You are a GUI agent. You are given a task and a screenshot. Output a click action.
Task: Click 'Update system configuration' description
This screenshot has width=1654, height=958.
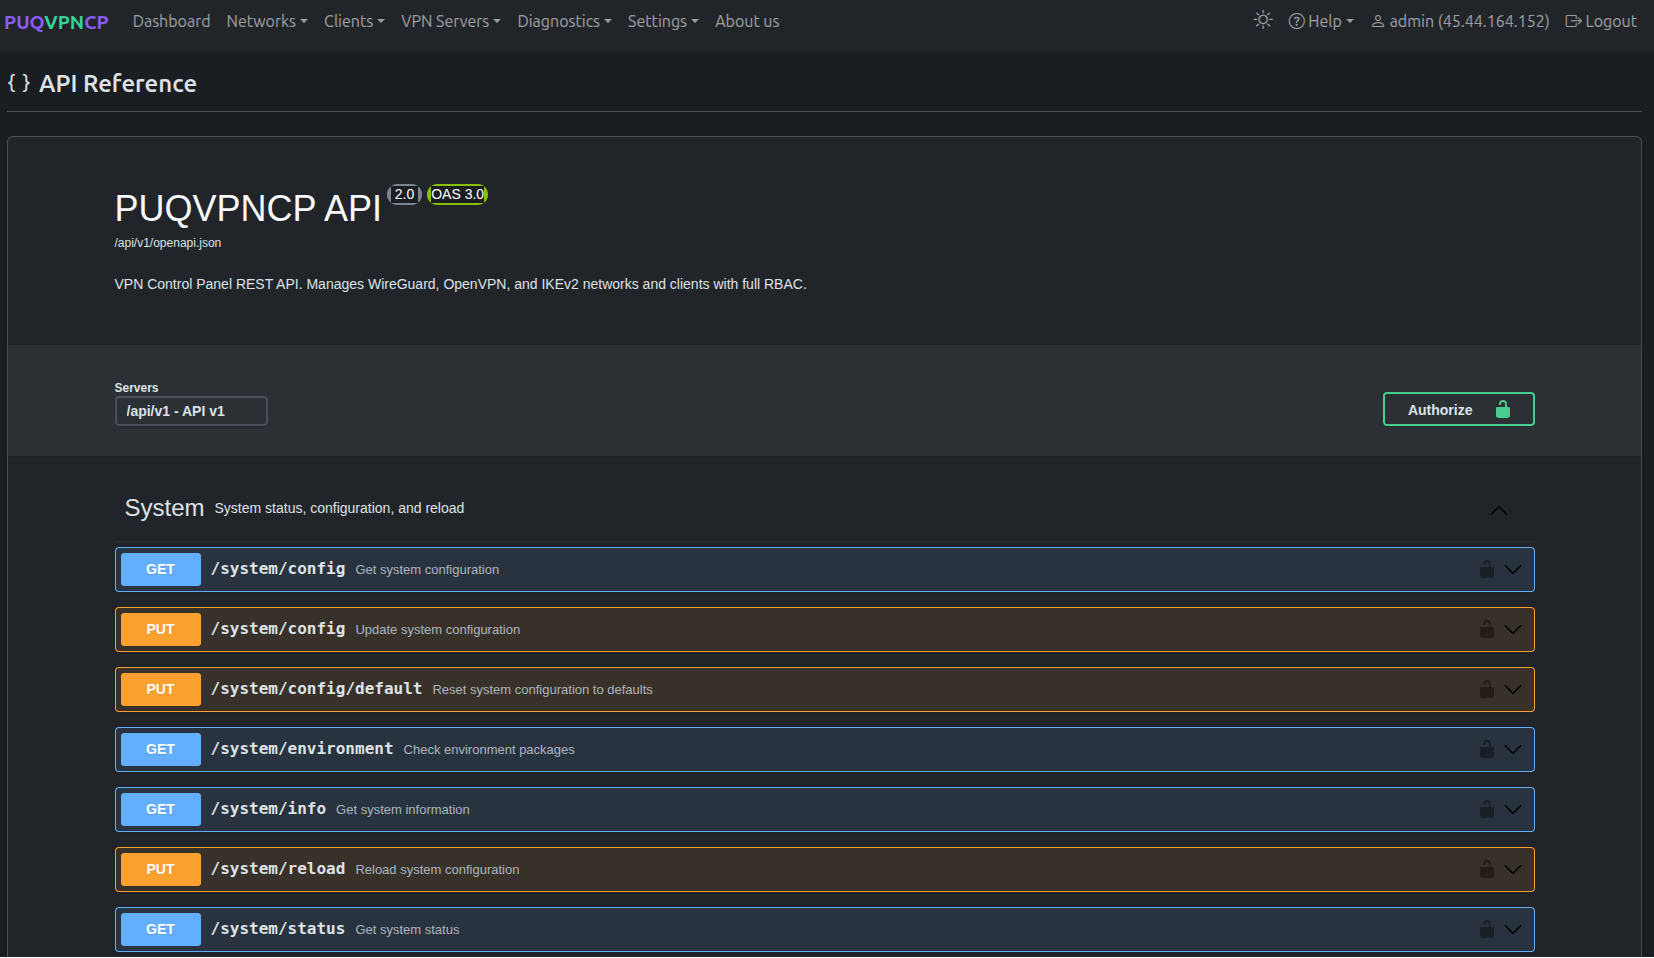pyautogui.click(x=438, y=630)
